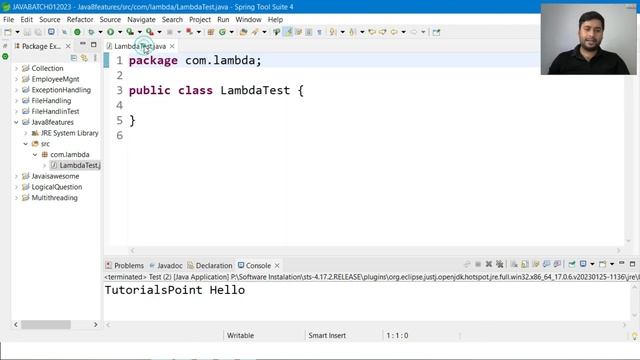The width and height of the screenshot is (640, 360).
Task: Click Remove All Terminated Launches icon
Action: (500, 264)
